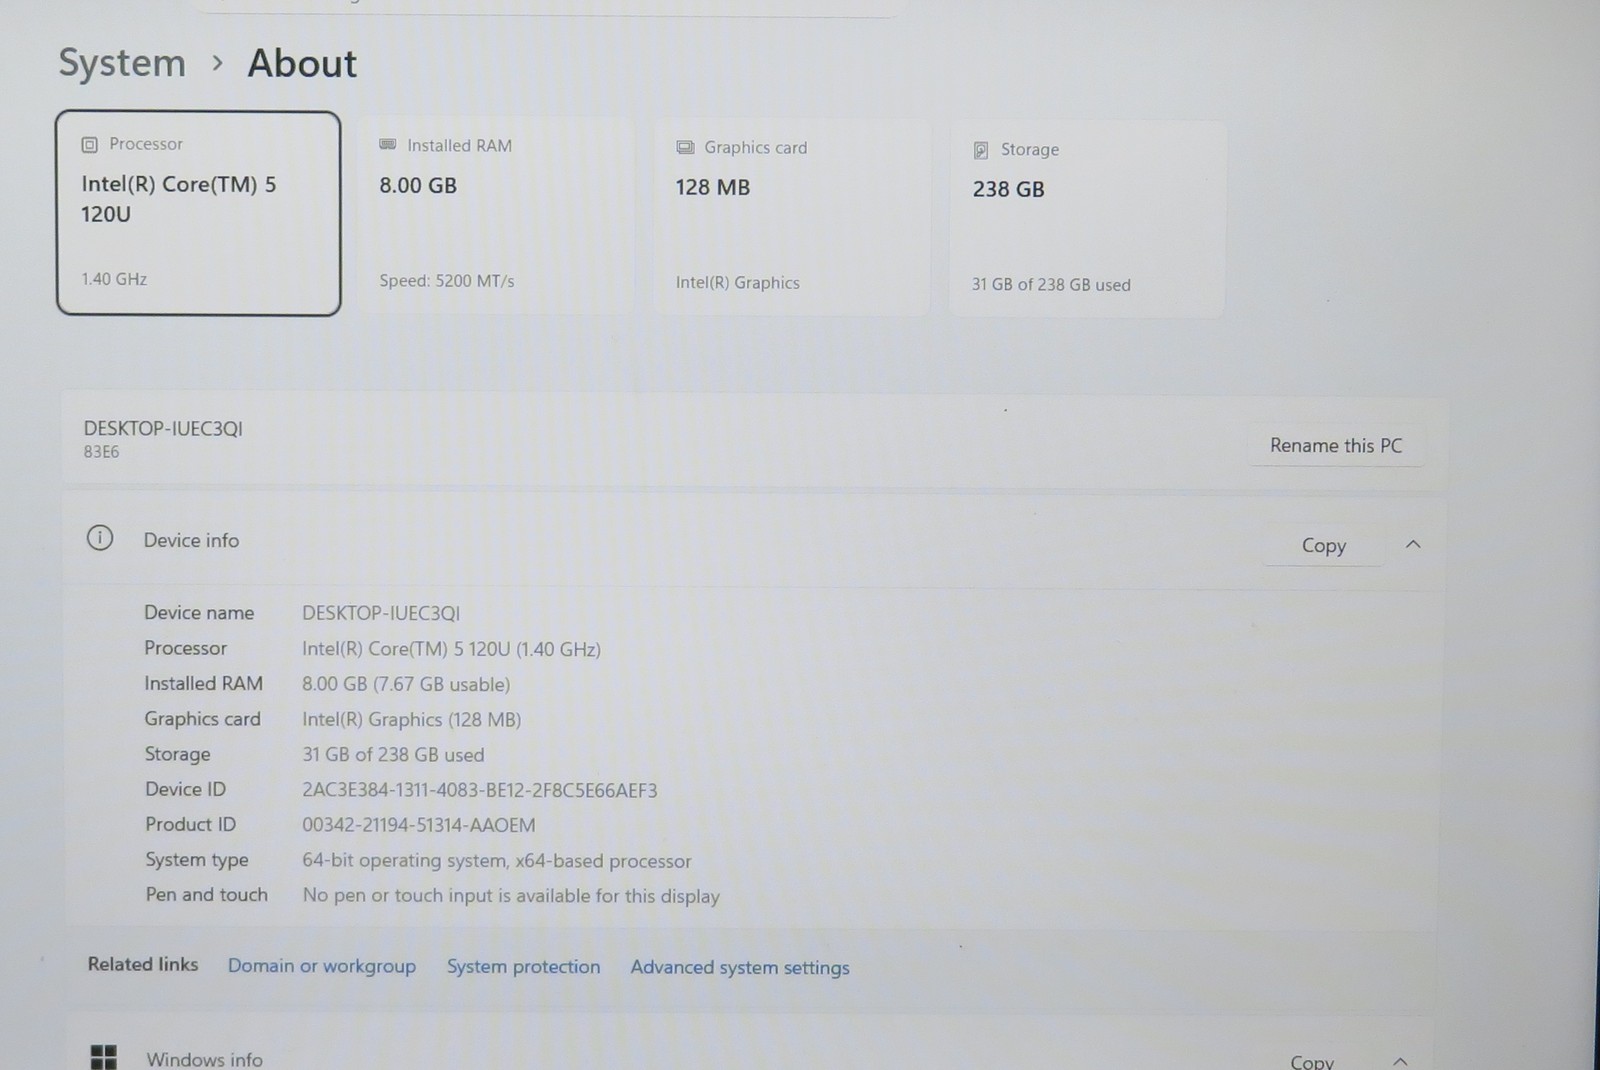Collapse the Device info section
This screenshot has height=1070, width=1600.
(x=1413, y=545)
